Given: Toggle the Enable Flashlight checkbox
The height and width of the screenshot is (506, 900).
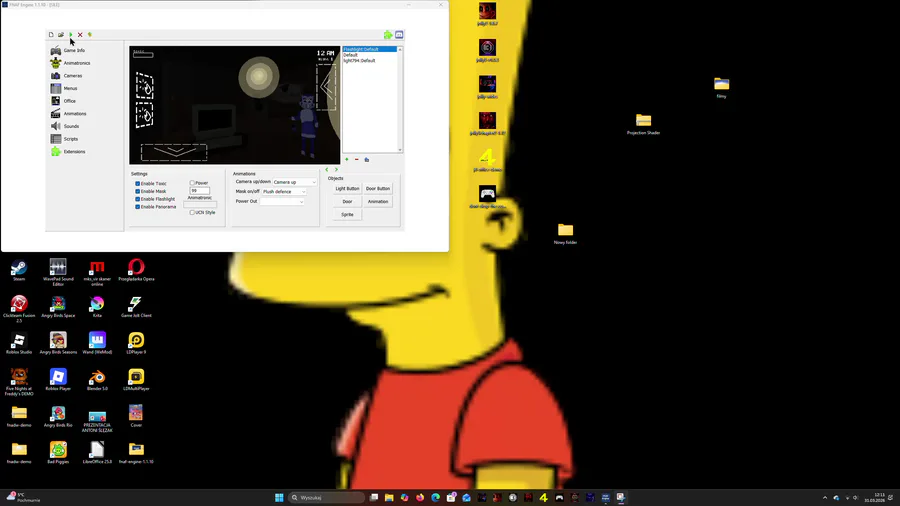Looking at the screenshot, I should pyautogui.click(x=138, y=199).
